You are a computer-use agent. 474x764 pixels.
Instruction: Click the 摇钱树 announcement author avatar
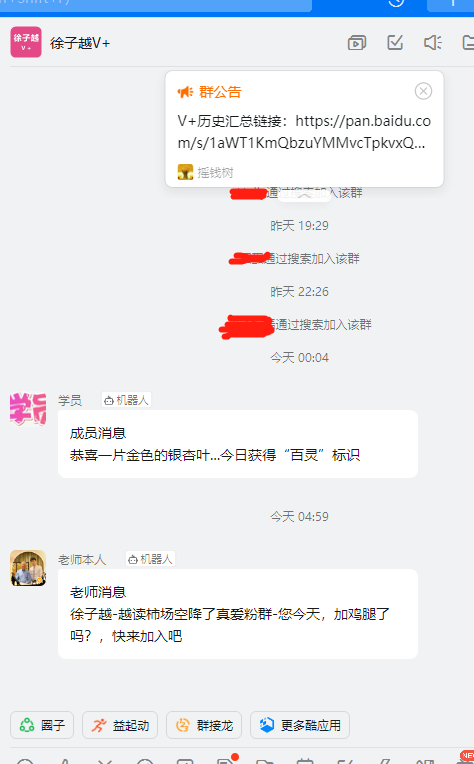(x=185, y=172)
